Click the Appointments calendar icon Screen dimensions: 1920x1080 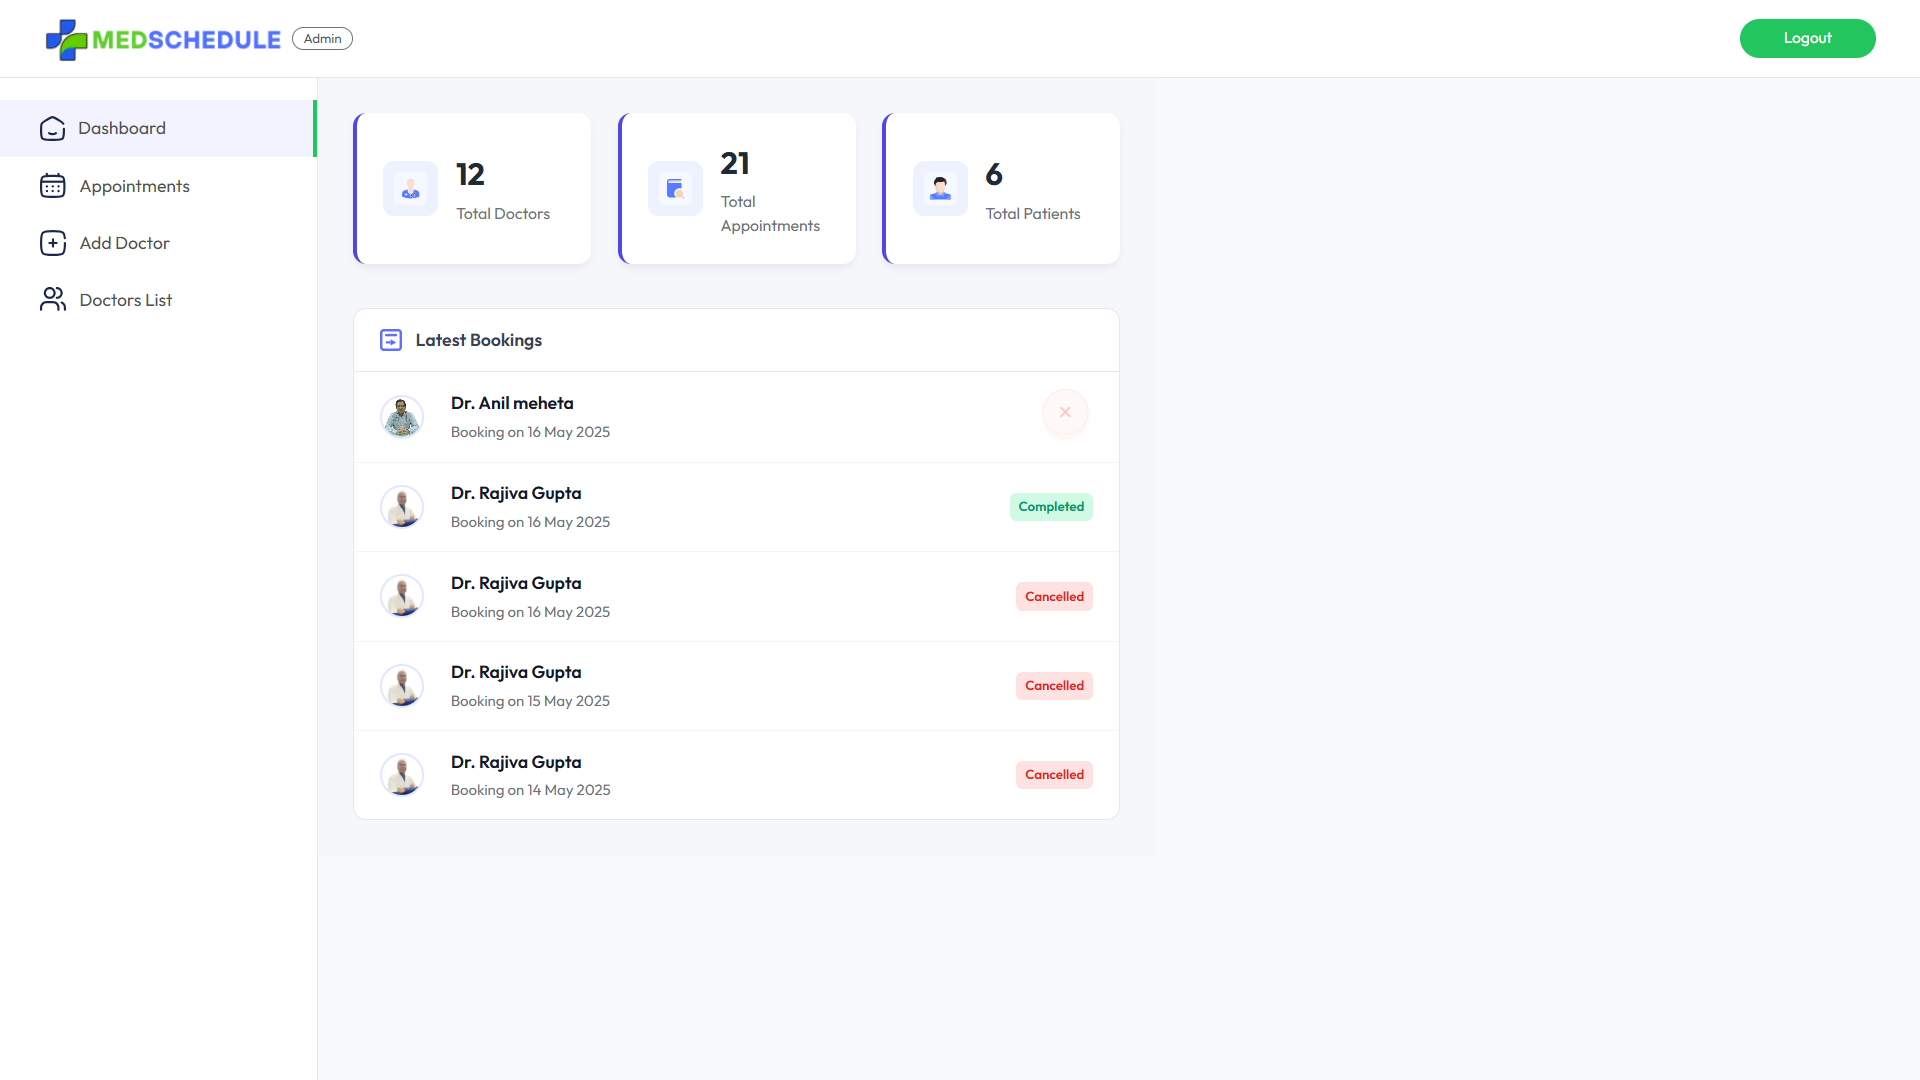click(x=52, y=186)
